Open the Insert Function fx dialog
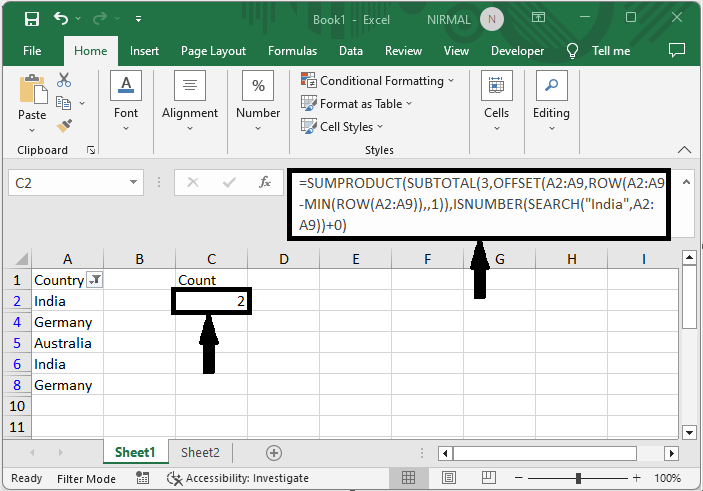 coord(265,182)
